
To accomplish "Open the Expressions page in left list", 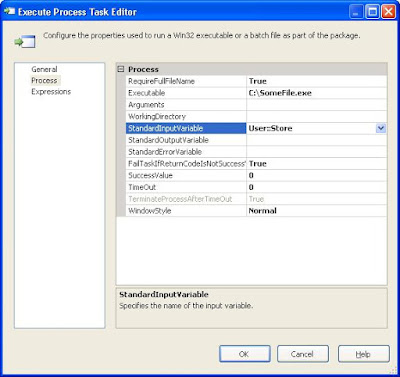I will point(51,92).
